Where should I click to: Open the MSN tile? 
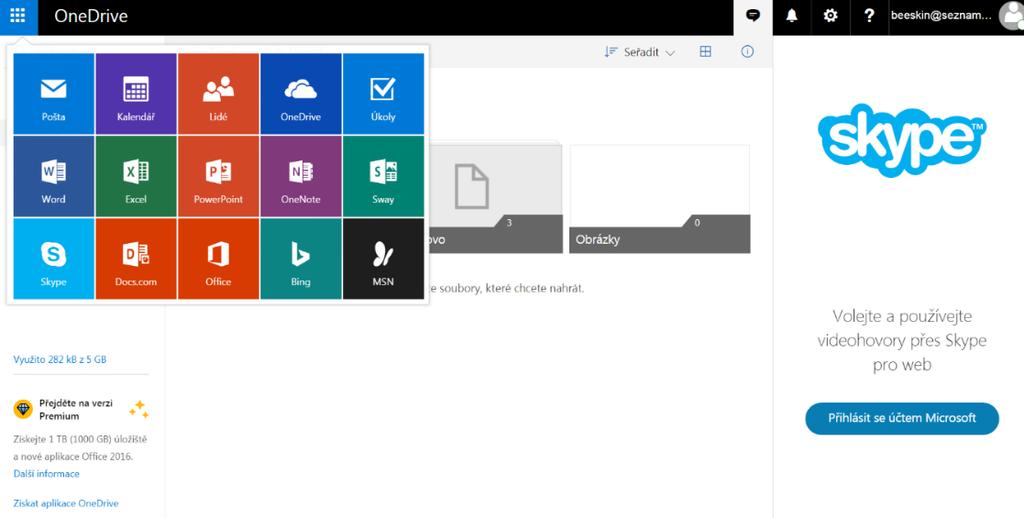tap(383, 259)
